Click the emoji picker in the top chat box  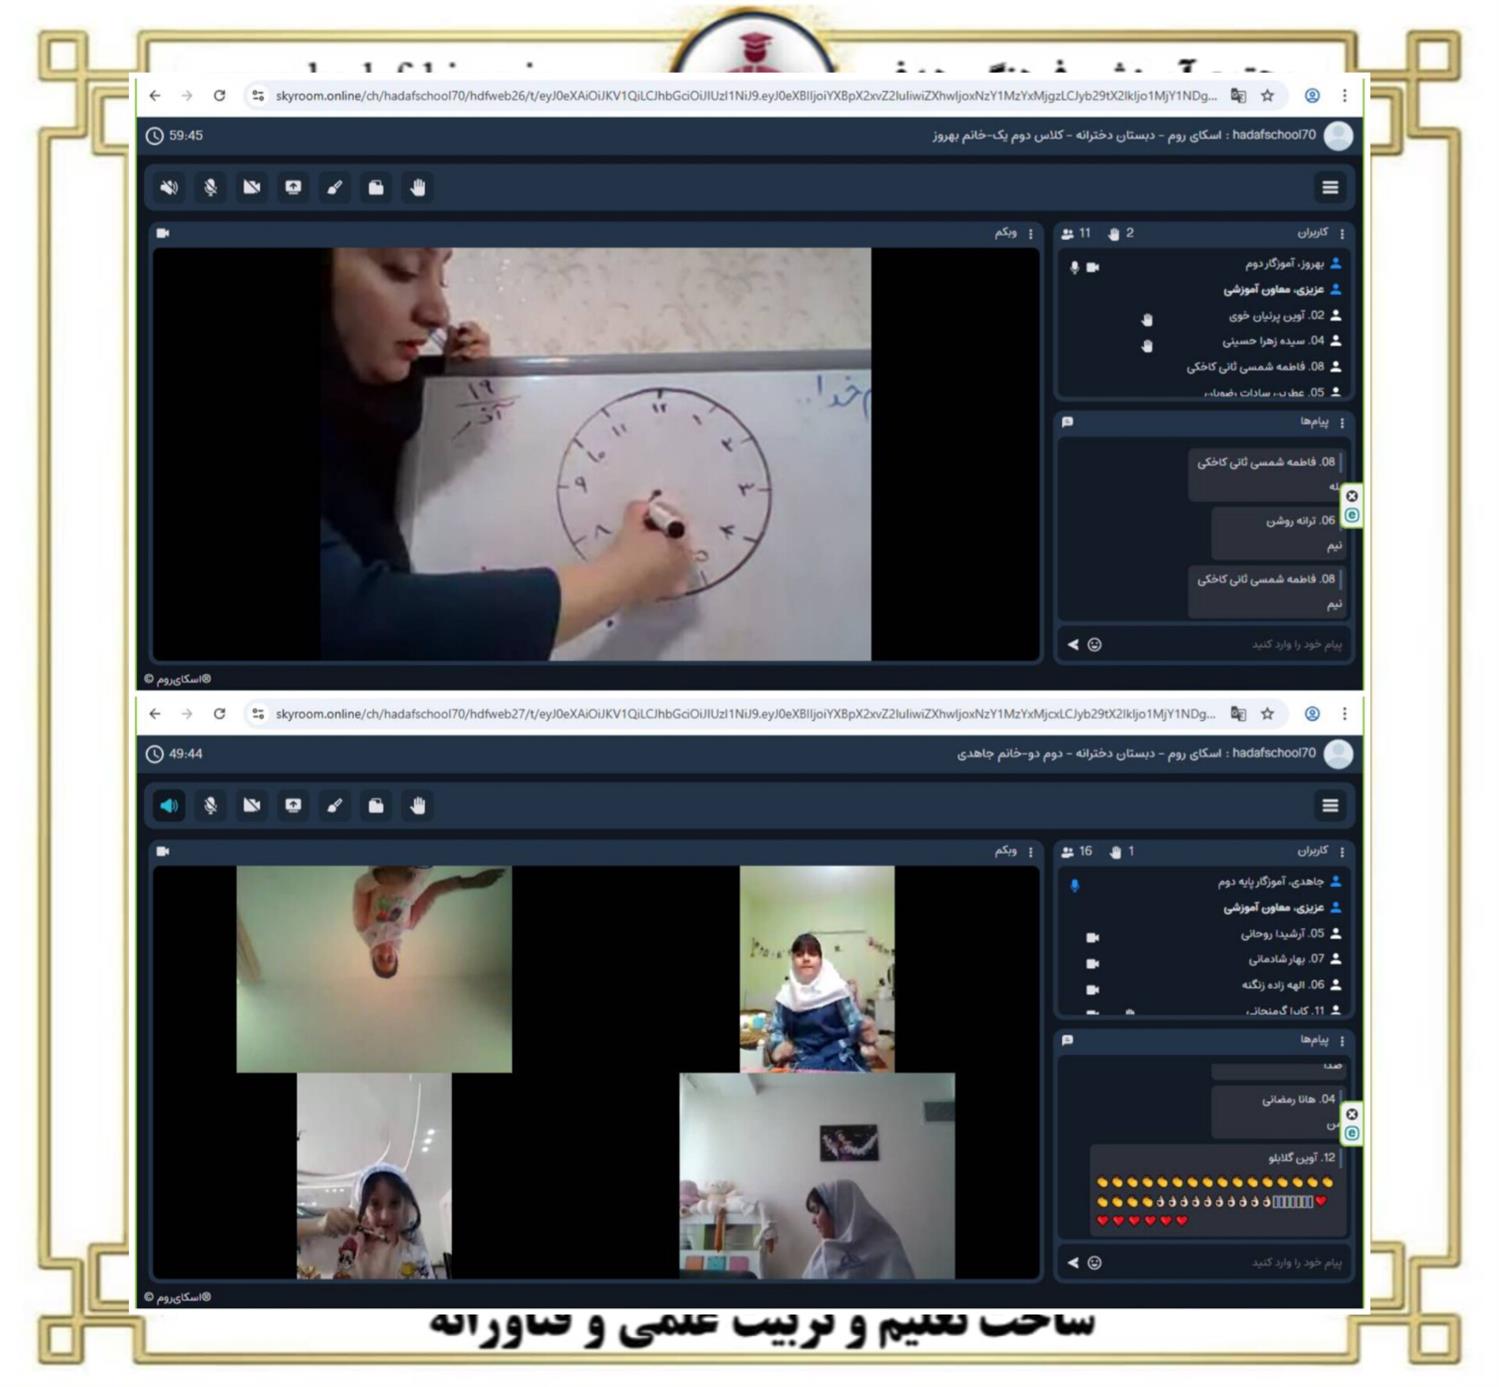(x=1095, y=645)
